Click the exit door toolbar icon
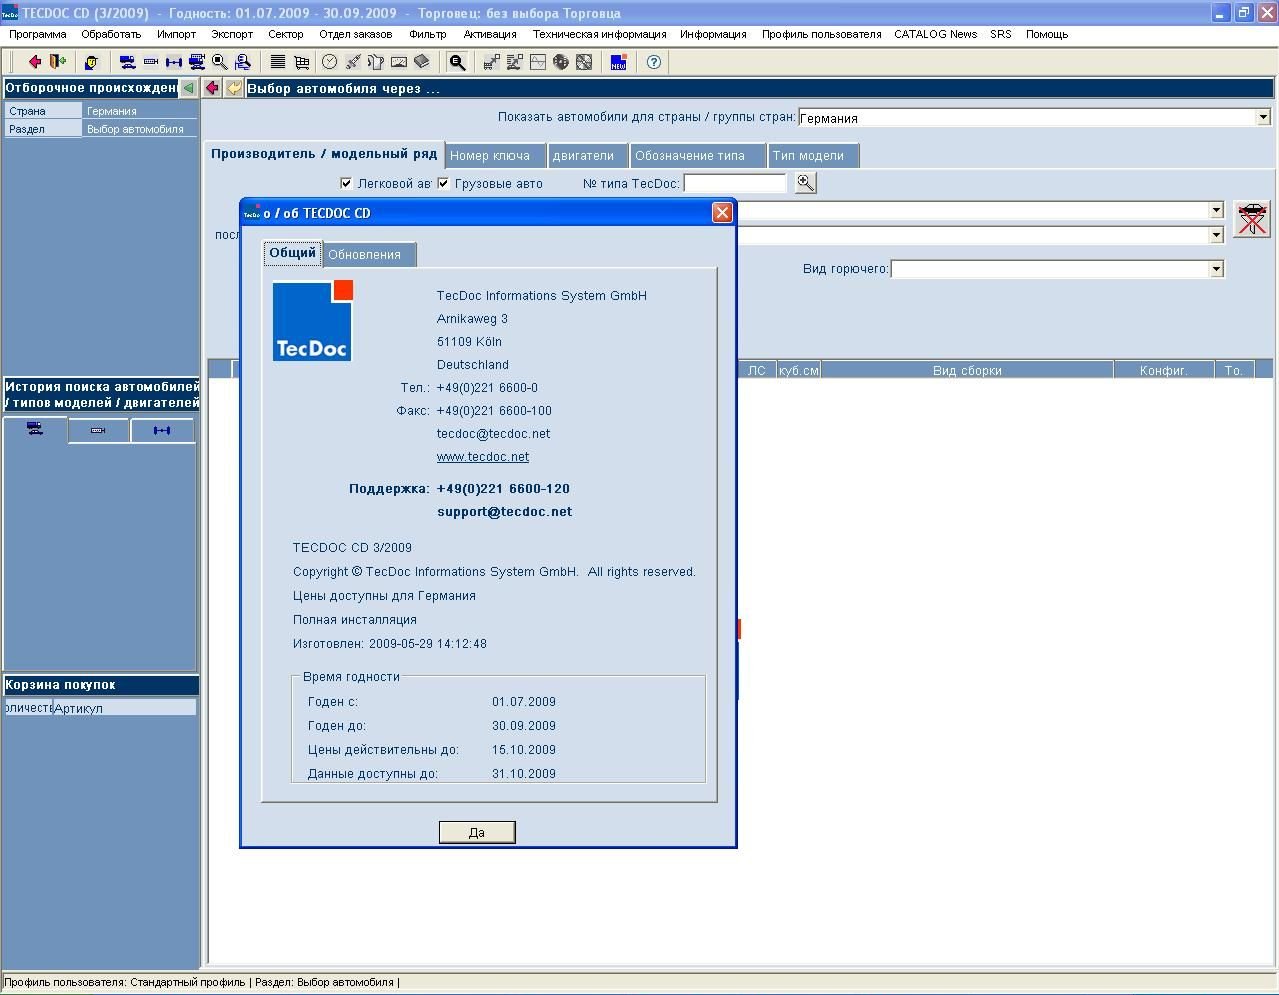The height and width of the screenshot is (995, 1279). tap(58, 62)
